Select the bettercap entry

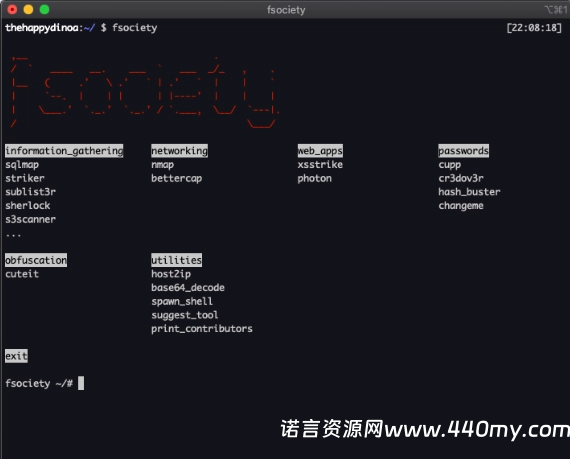pos(177,178)
